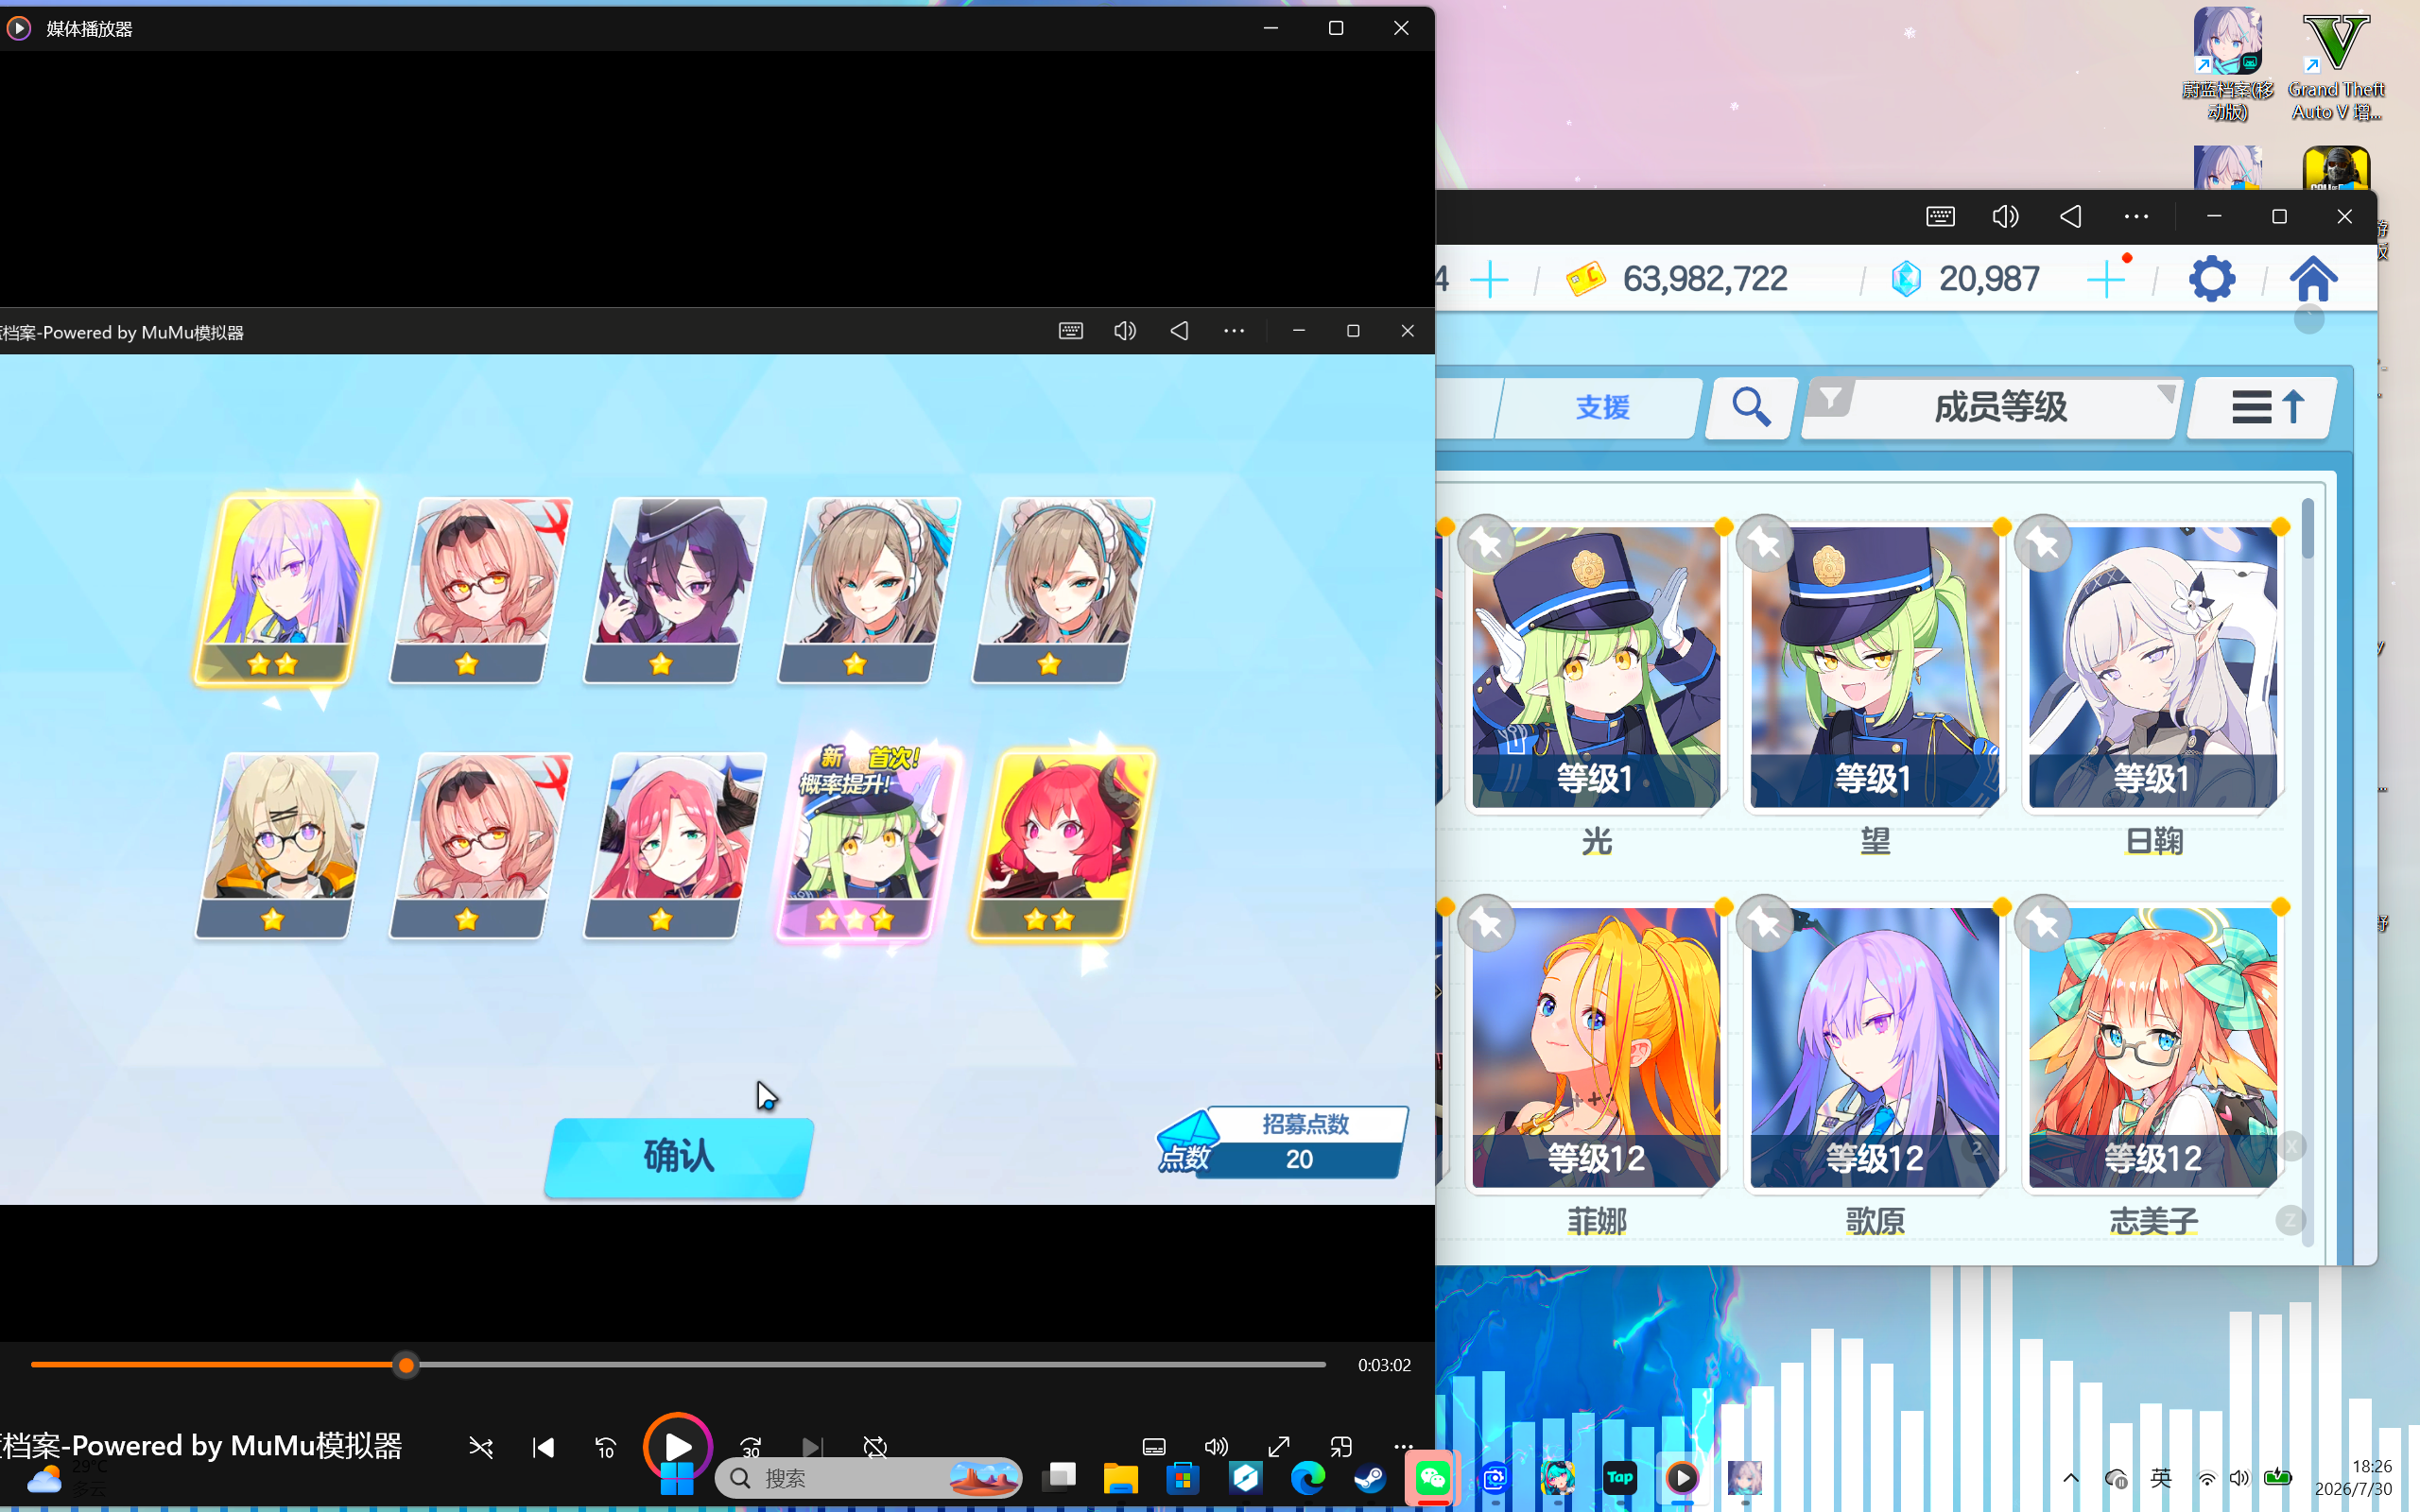The image size is (2420, 1512).
Task: Skip back 10 seconds in media player
Action: (606, 1447)
